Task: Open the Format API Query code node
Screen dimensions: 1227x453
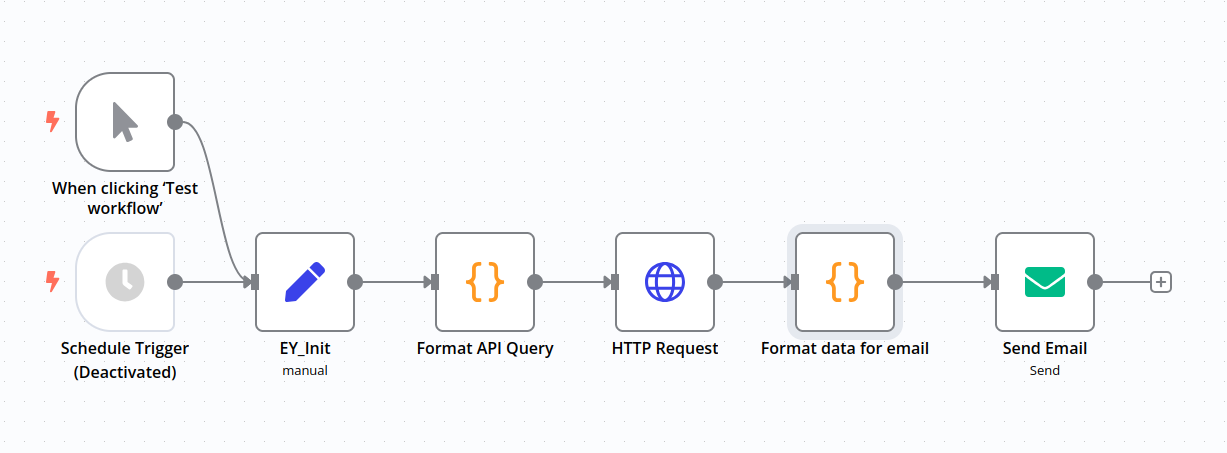Action: 485,282
